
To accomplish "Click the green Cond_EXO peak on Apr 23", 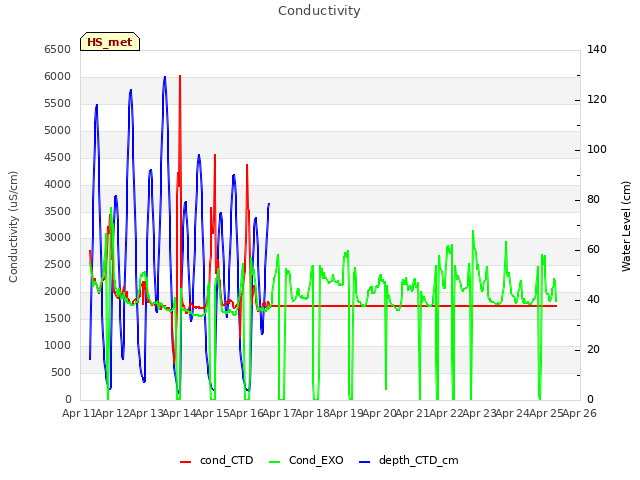I will pos(473,231).
